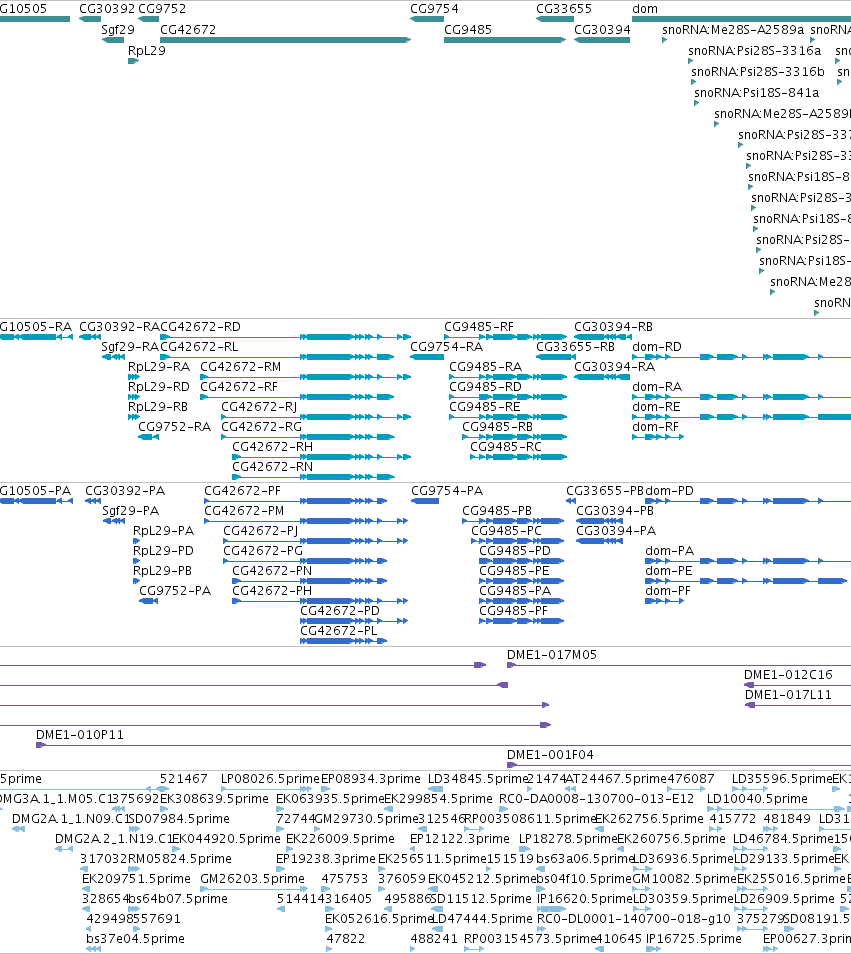Image resolution: width=851 pixels, height=954 pixels.
Task: Select the dom-RF transcript label
Action: [655, 427]
